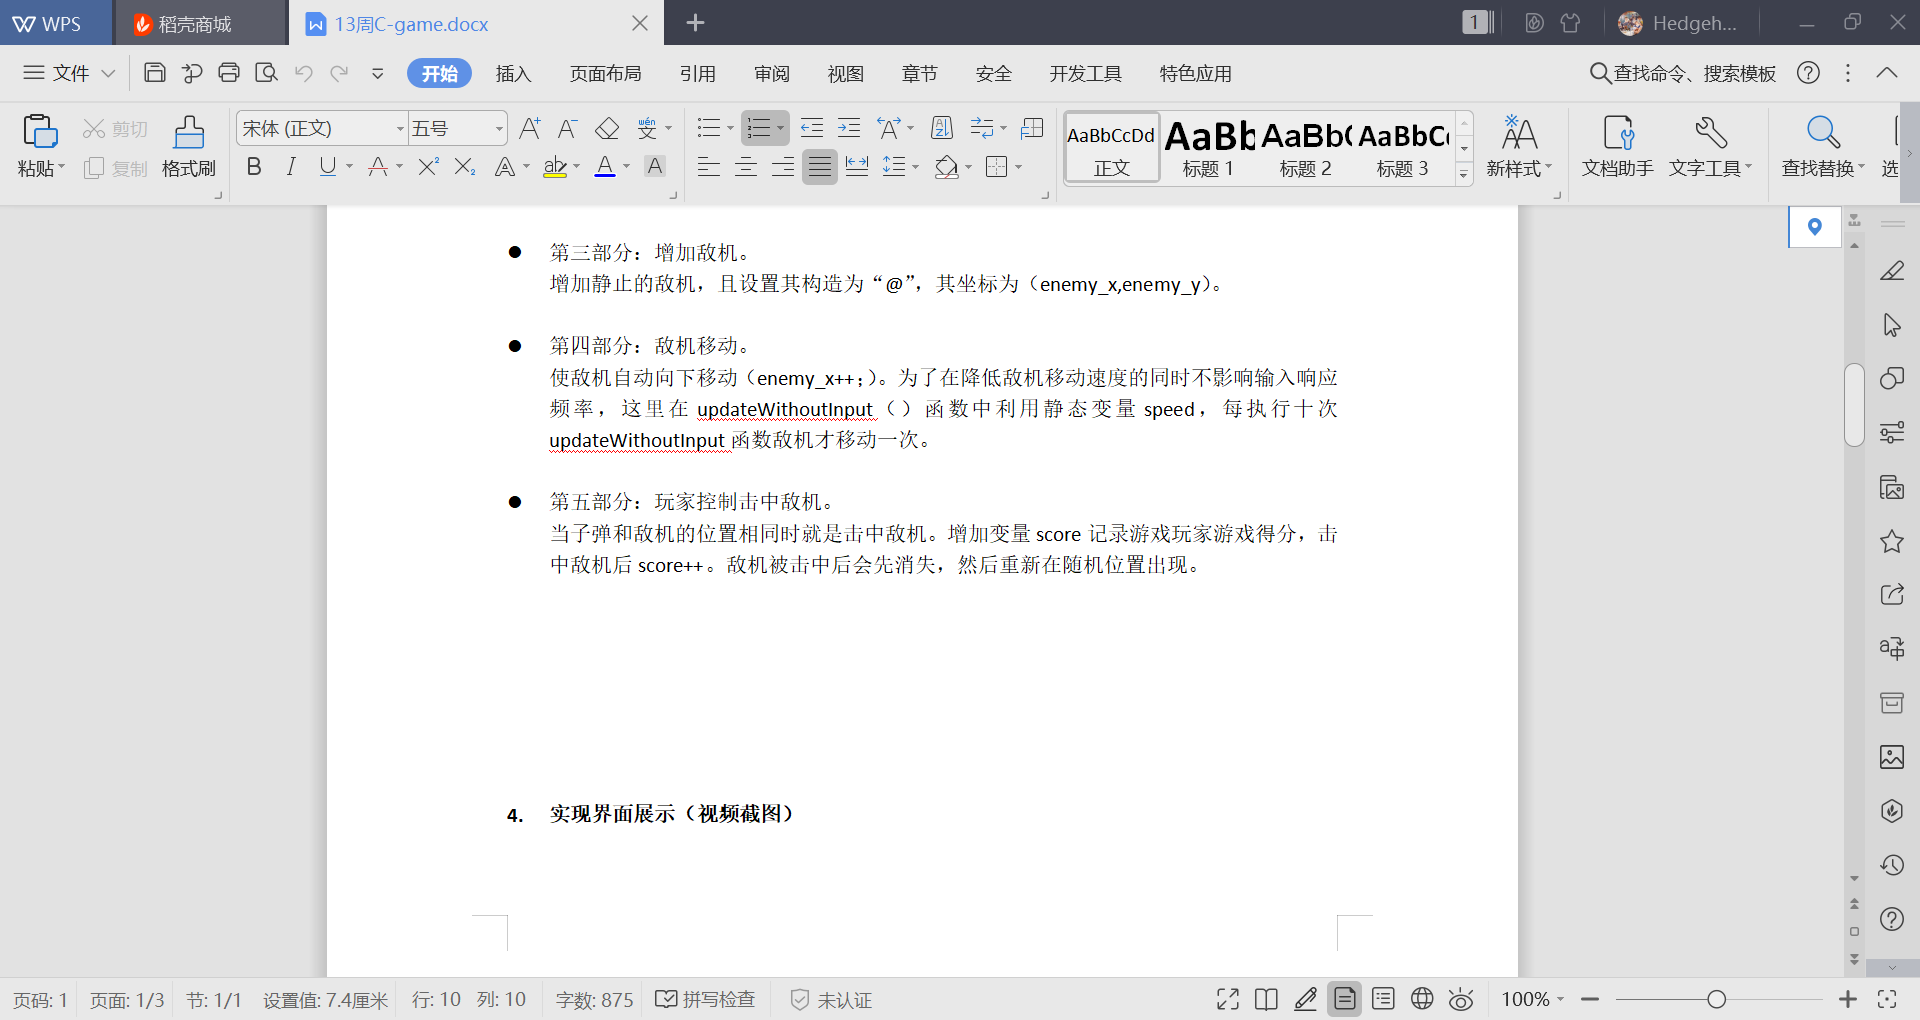Open the 审阅 tab
The image size is (1920, 1020).
pos(772,73)
